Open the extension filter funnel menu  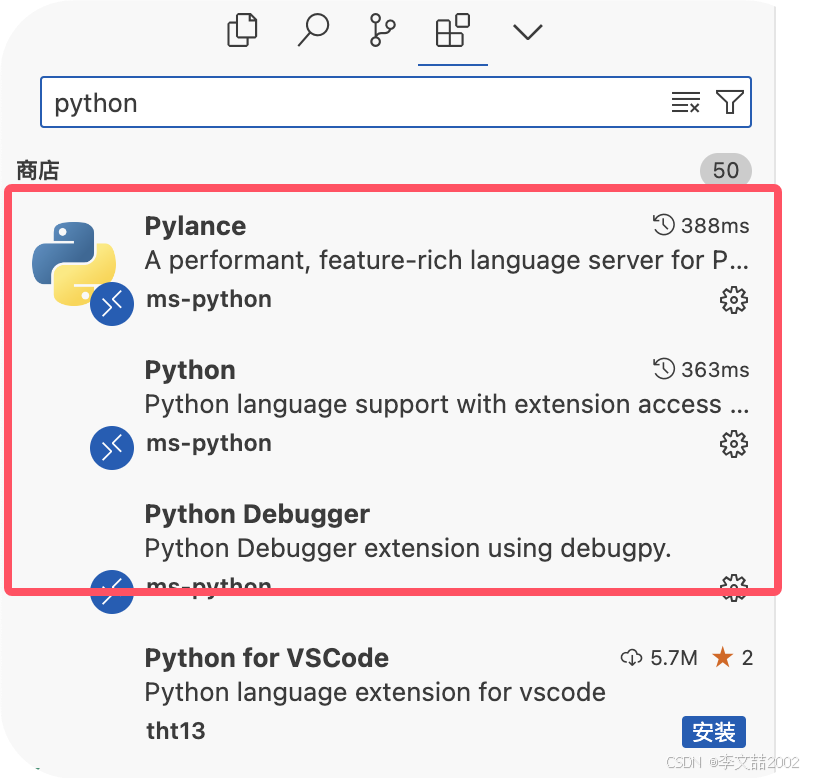coord(729,101)
